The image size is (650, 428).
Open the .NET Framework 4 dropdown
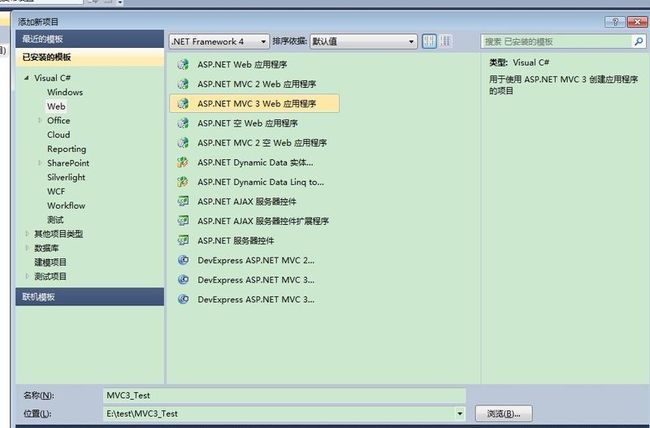tap(219, 41)
